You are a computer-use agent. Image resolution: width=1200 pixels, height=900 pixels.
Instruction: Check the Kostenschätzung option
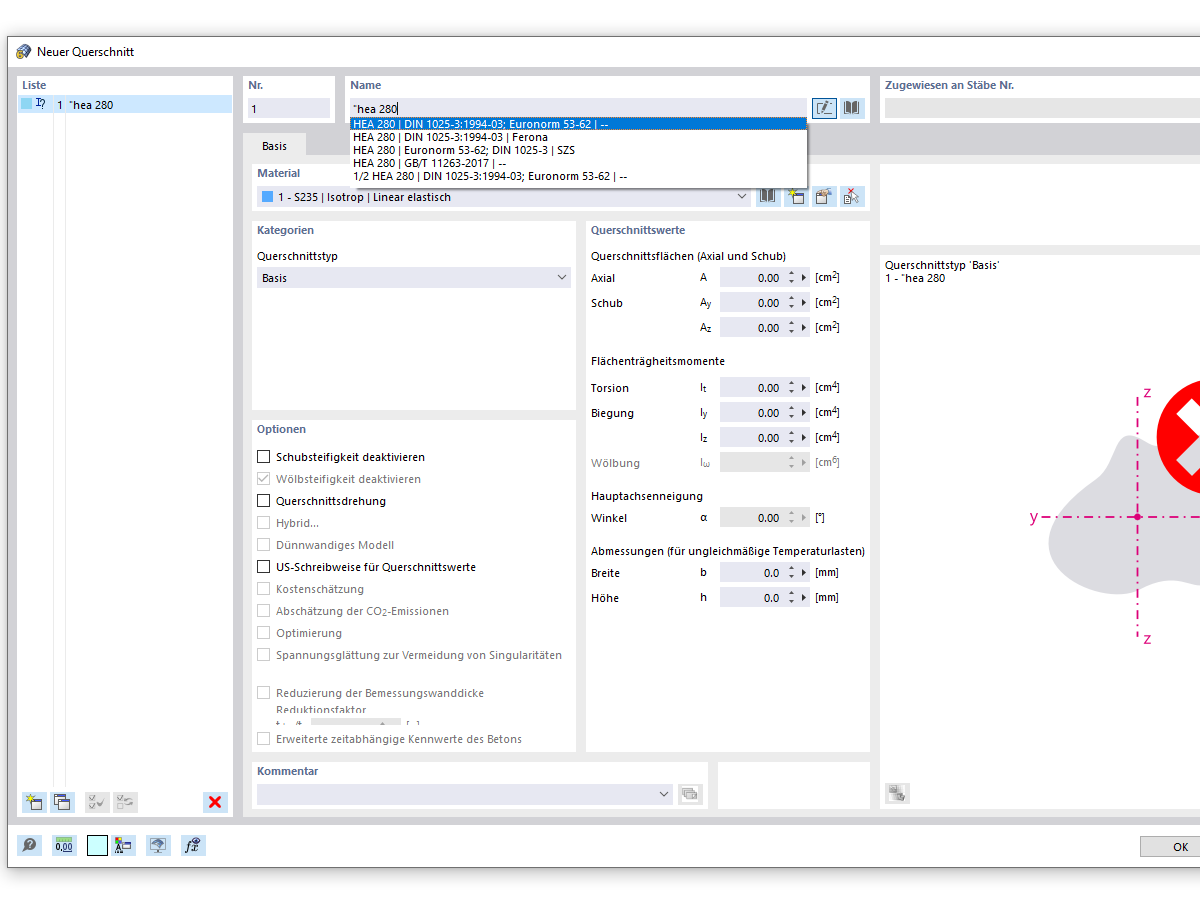[x=264, y=589]
